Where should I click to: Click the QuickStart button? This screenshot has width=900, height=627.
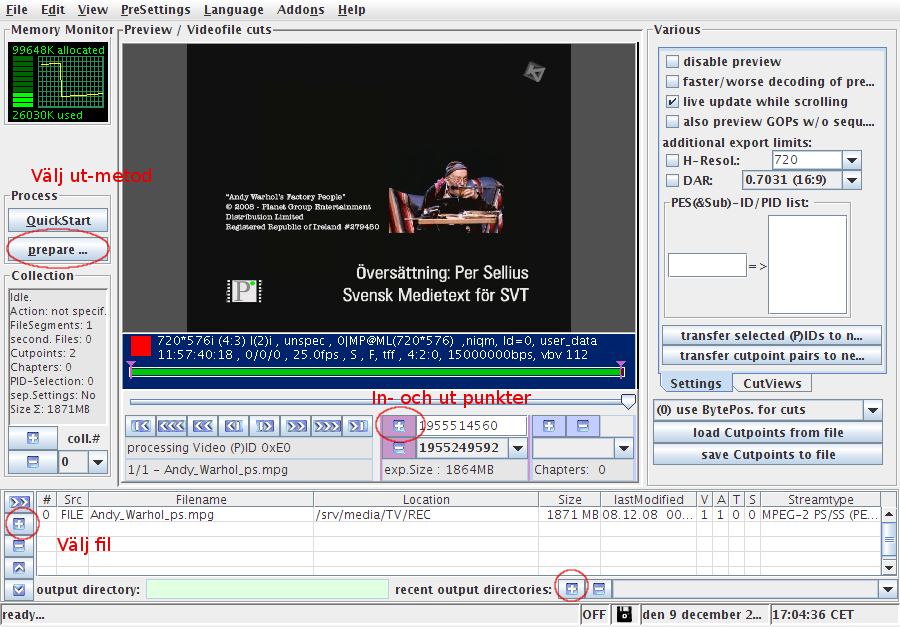pyautogui.click(x=58, y=220)
